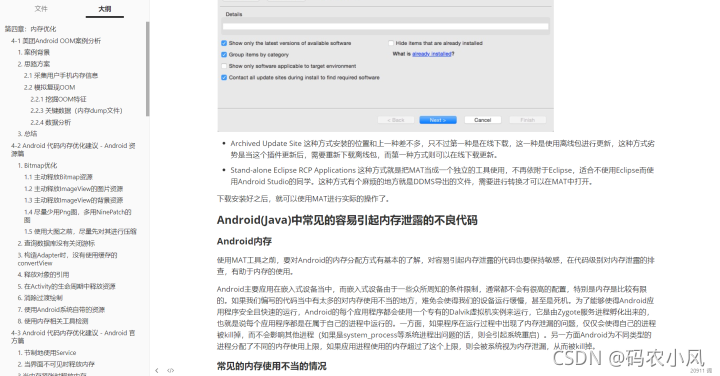
Task: Click the paragraph beginning 使用MAT工具之前
Action: [436, 266]
